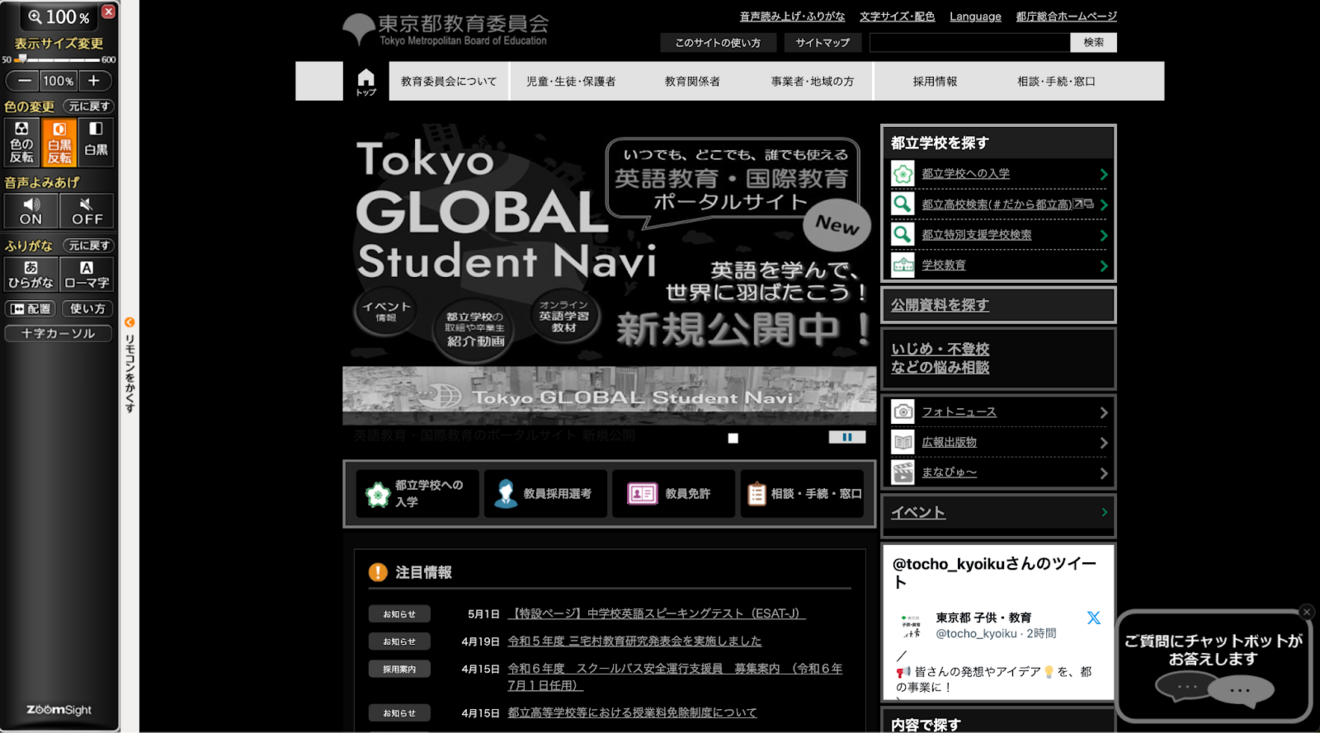
Task: Click the Tokyo Metropolitan Board of Education logo
Action: pos(446,29)
